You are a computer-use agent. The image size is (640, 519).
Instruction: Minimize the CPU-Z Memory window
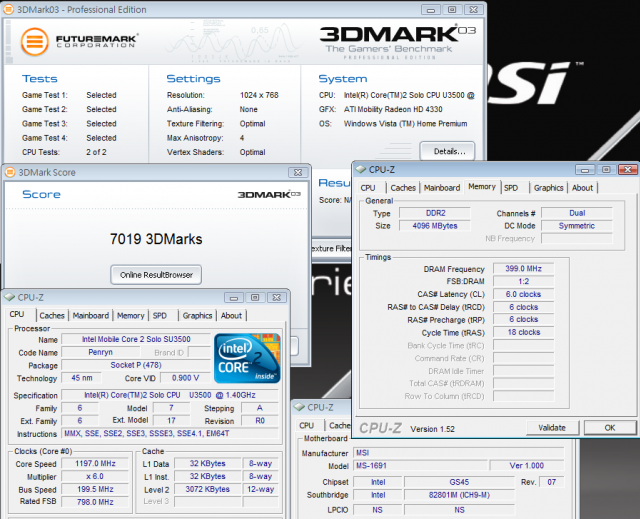tap(585, 169)
